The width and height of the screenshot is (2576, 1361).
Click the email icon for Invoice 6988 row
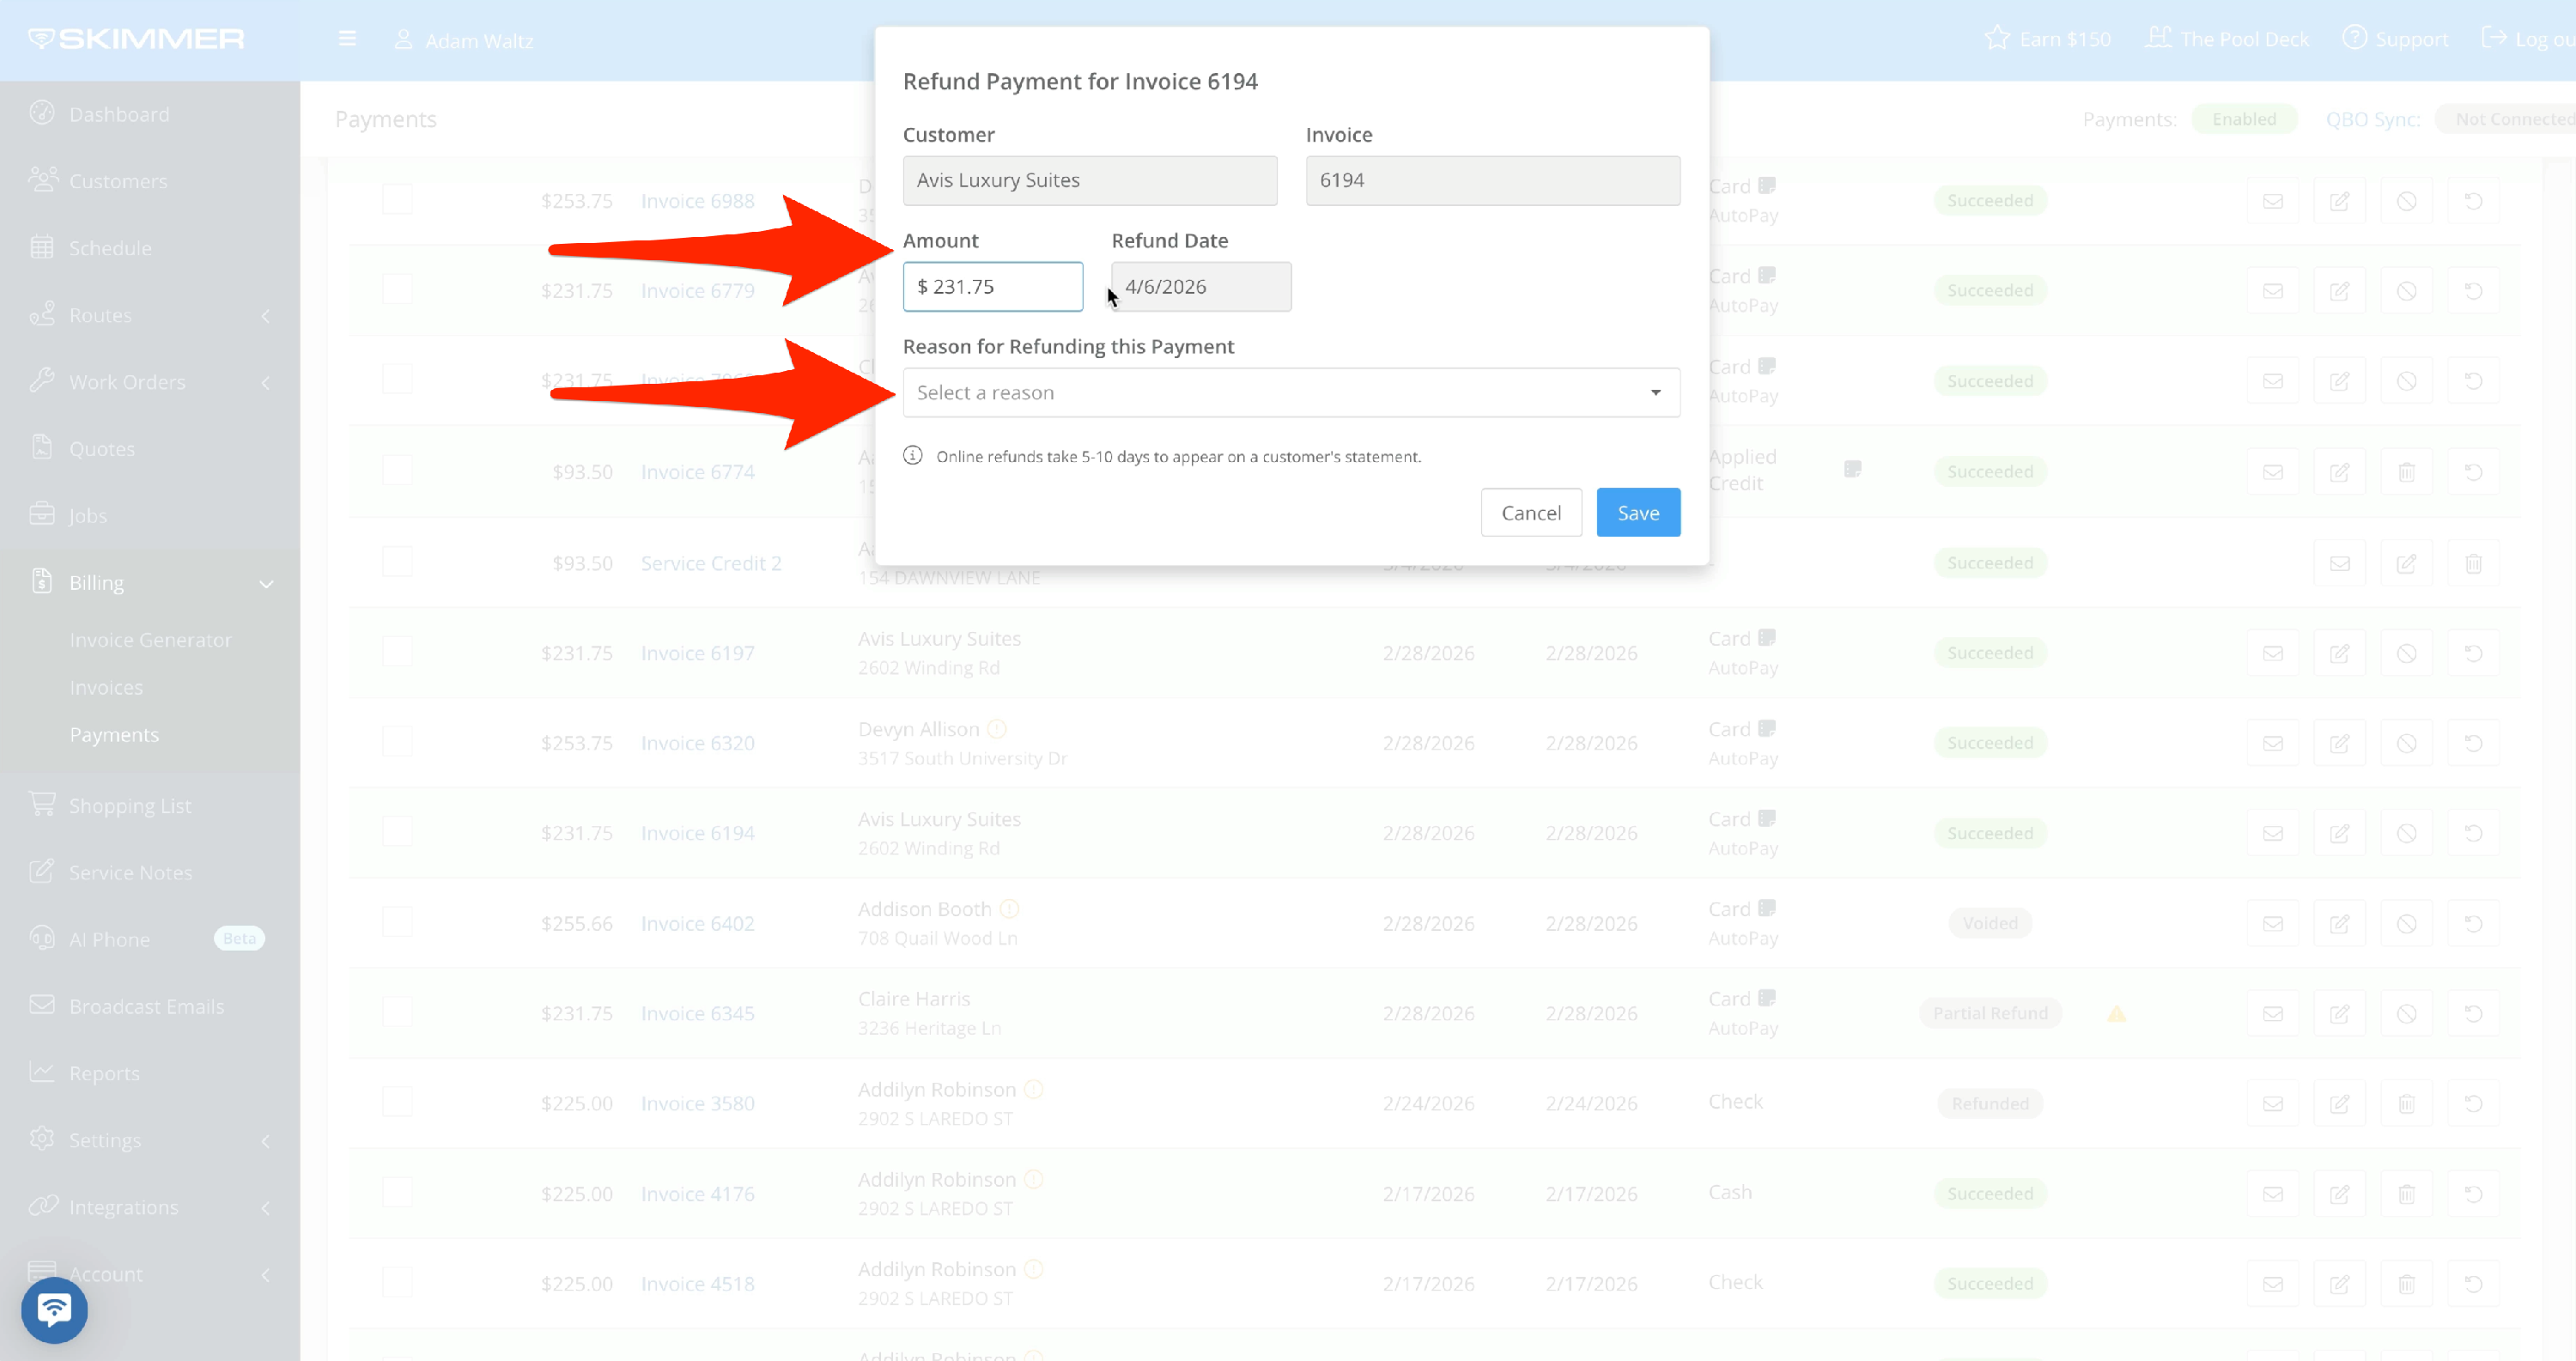coord(2272,201)
